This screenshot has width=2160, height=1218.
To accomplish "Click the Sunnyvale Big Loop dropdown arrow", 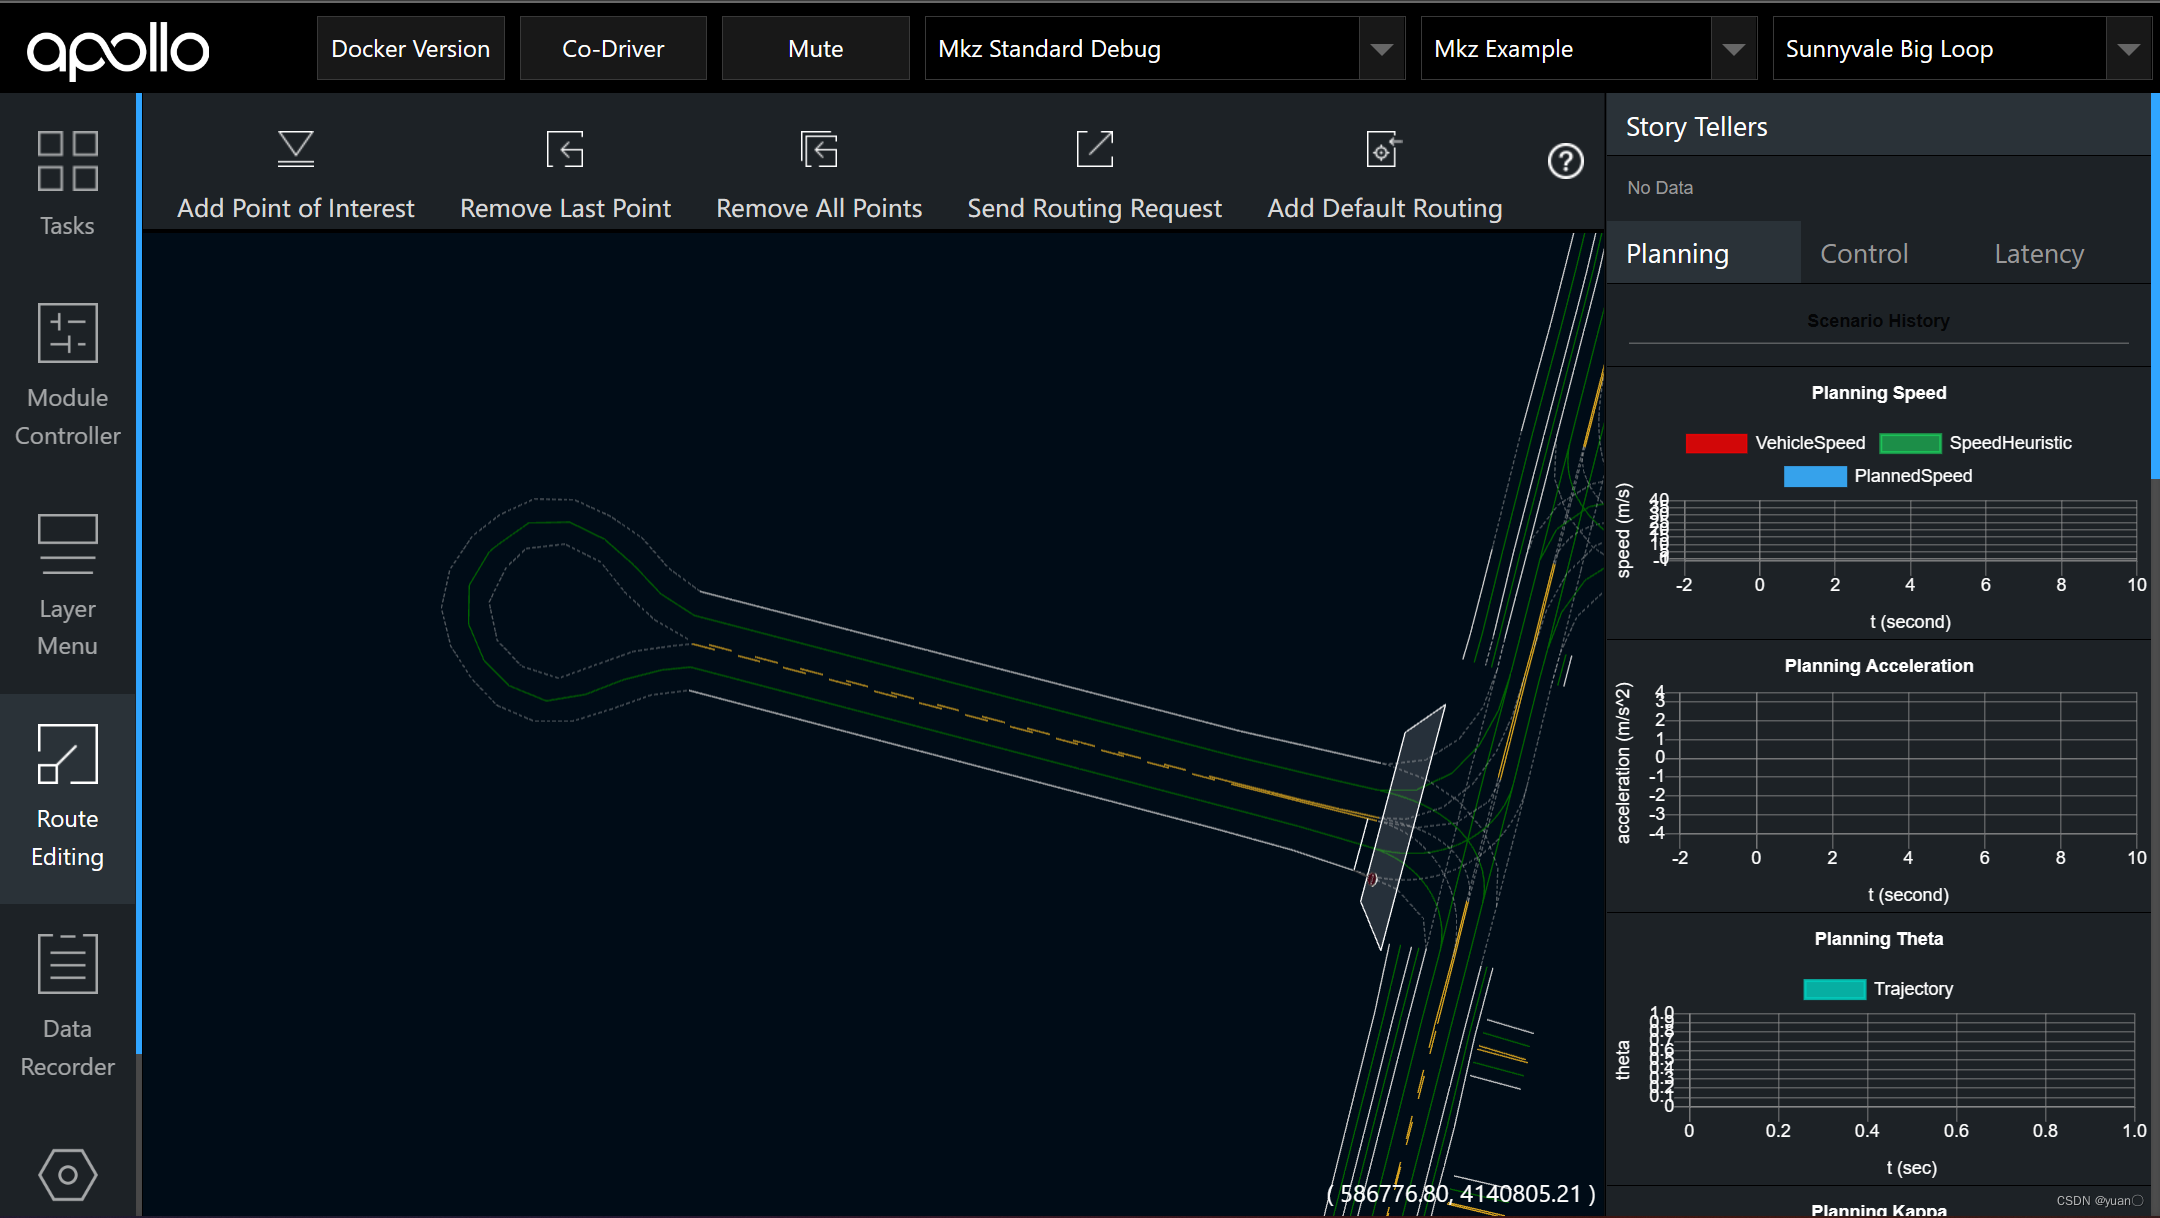I will point(2129,49).
